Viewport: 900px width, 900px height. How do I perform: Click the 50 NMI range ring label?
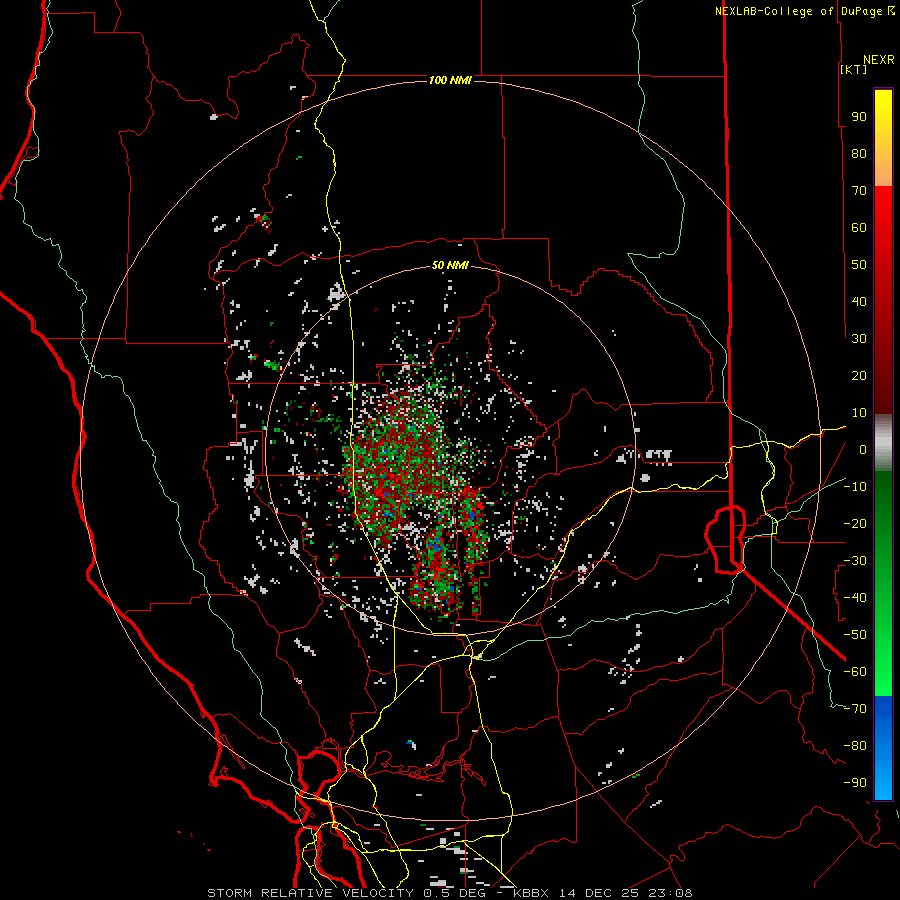(x=450, y=265)
